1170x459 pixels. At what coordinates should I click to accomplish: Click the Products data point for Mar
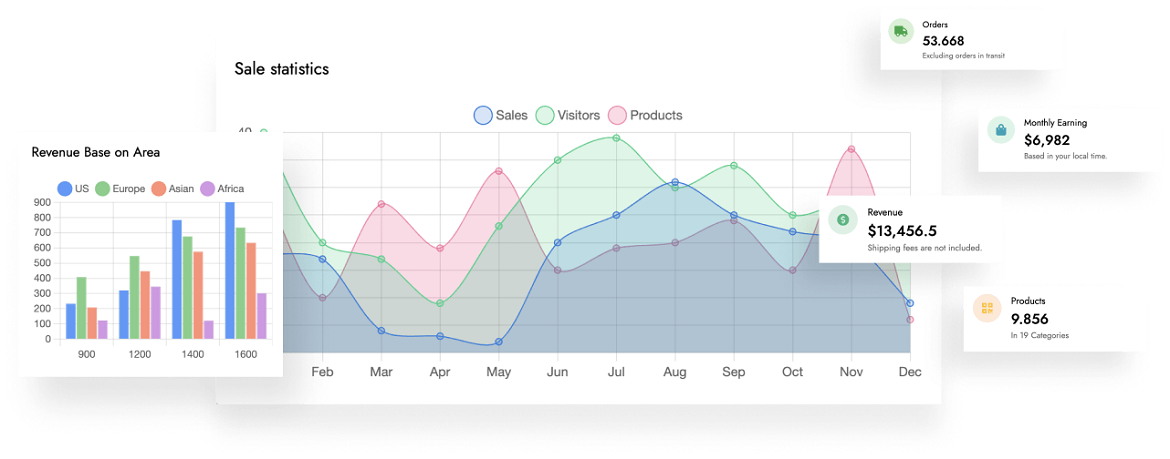click(x=381, y=204)
